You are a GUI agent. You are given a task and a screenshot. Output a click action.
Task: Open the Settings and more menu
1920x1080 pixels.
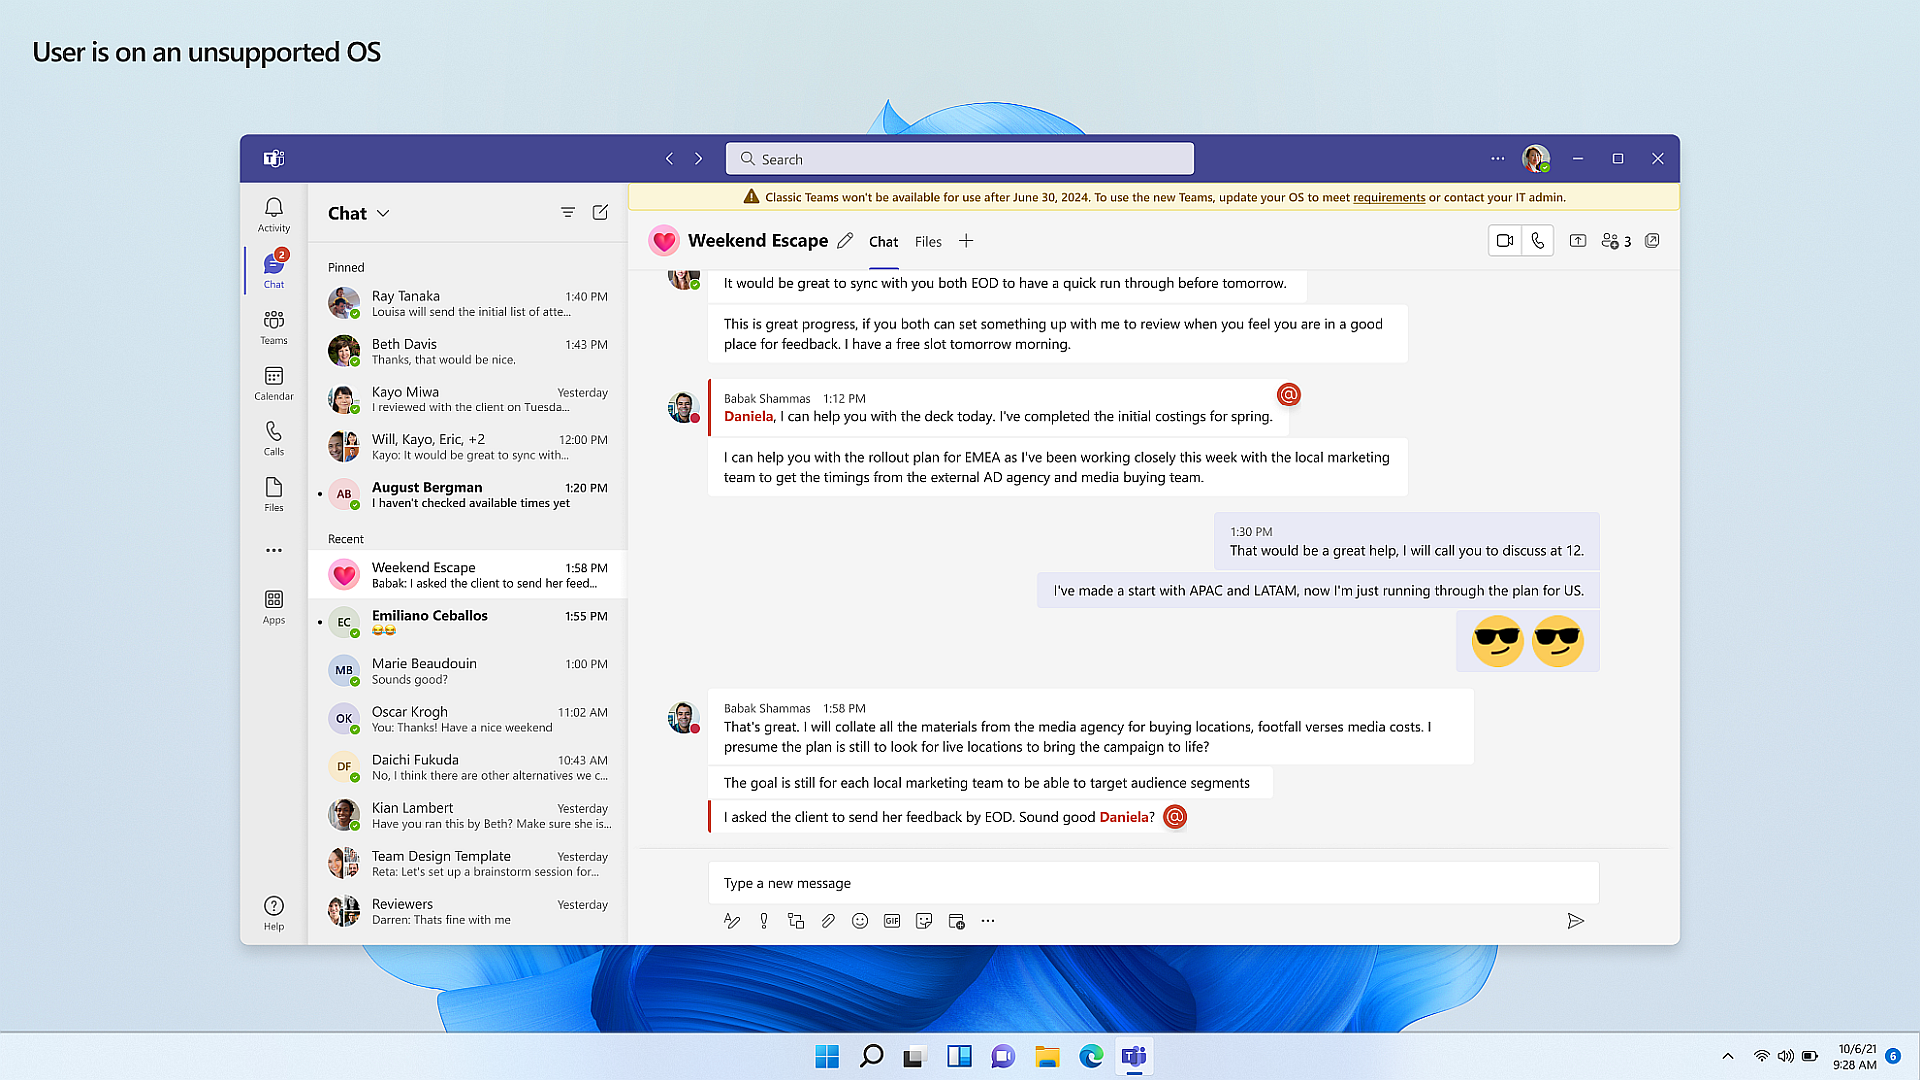click(1497, 158)
